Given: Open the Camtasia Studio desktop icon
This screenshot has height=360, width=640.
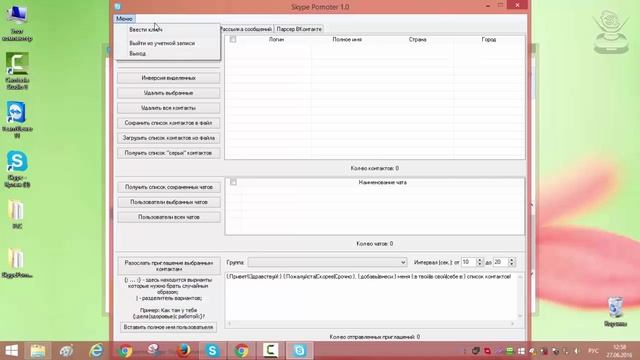Looking at the screenshot, I should click(x=17, y=71).
